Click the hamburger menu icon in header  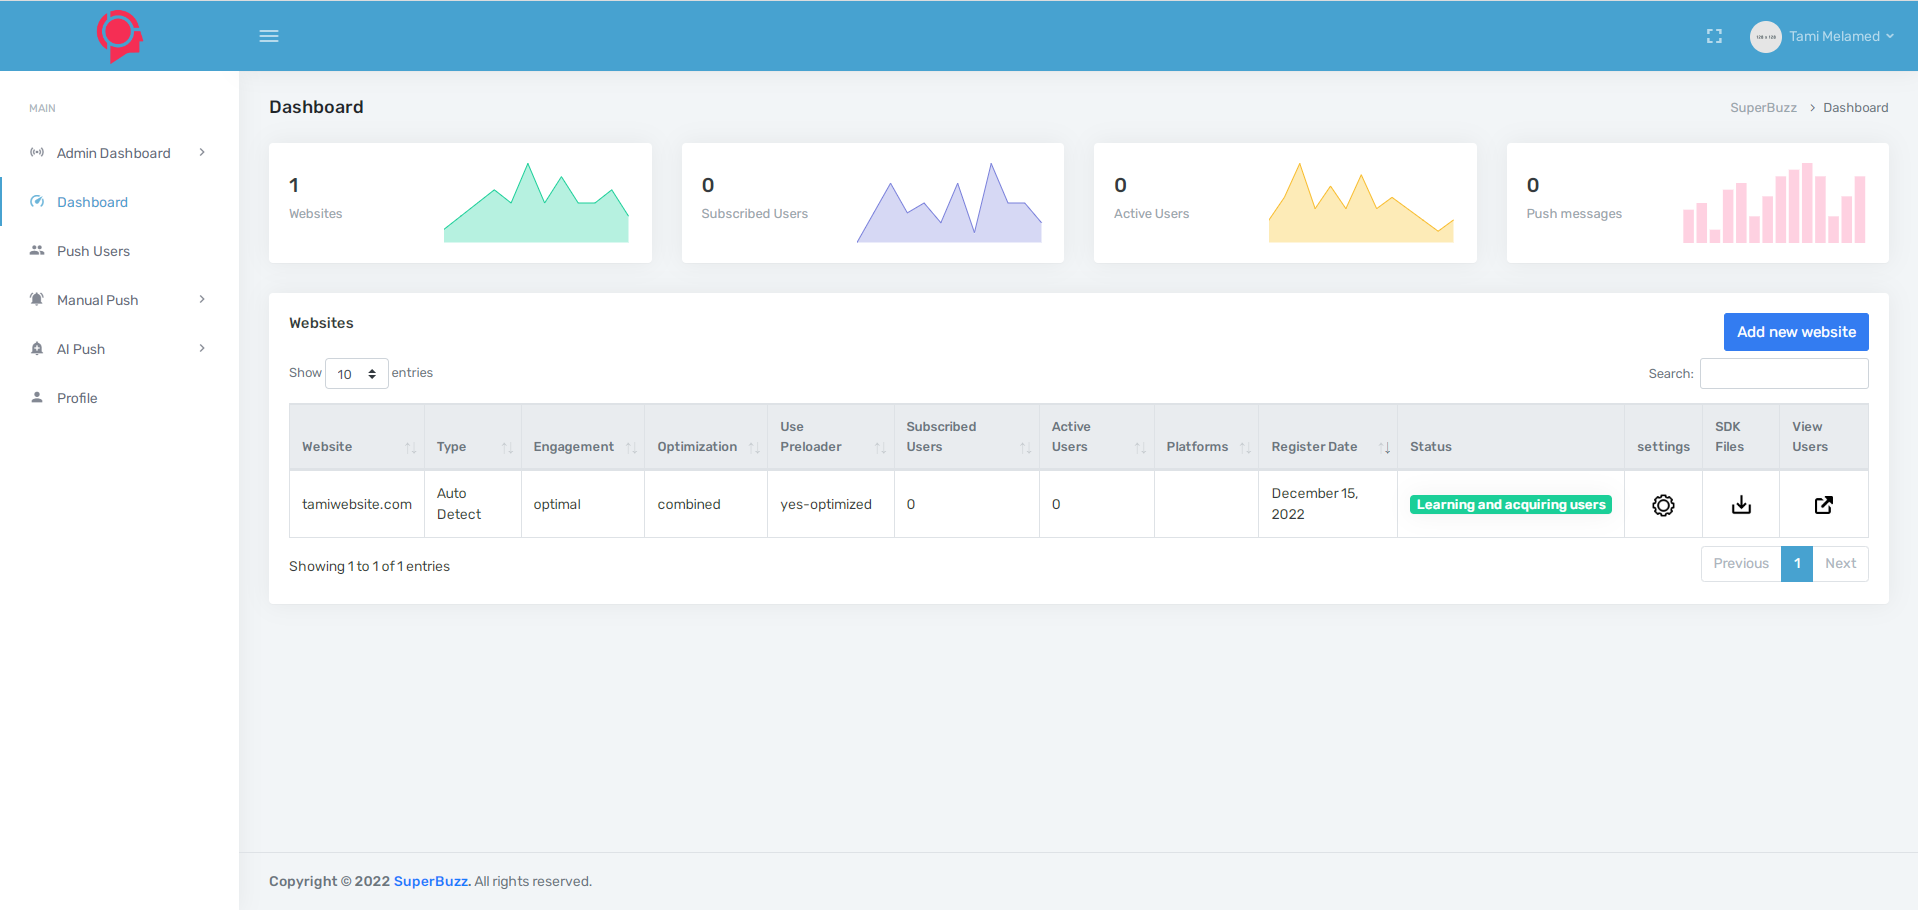click(x=269, y=36)
